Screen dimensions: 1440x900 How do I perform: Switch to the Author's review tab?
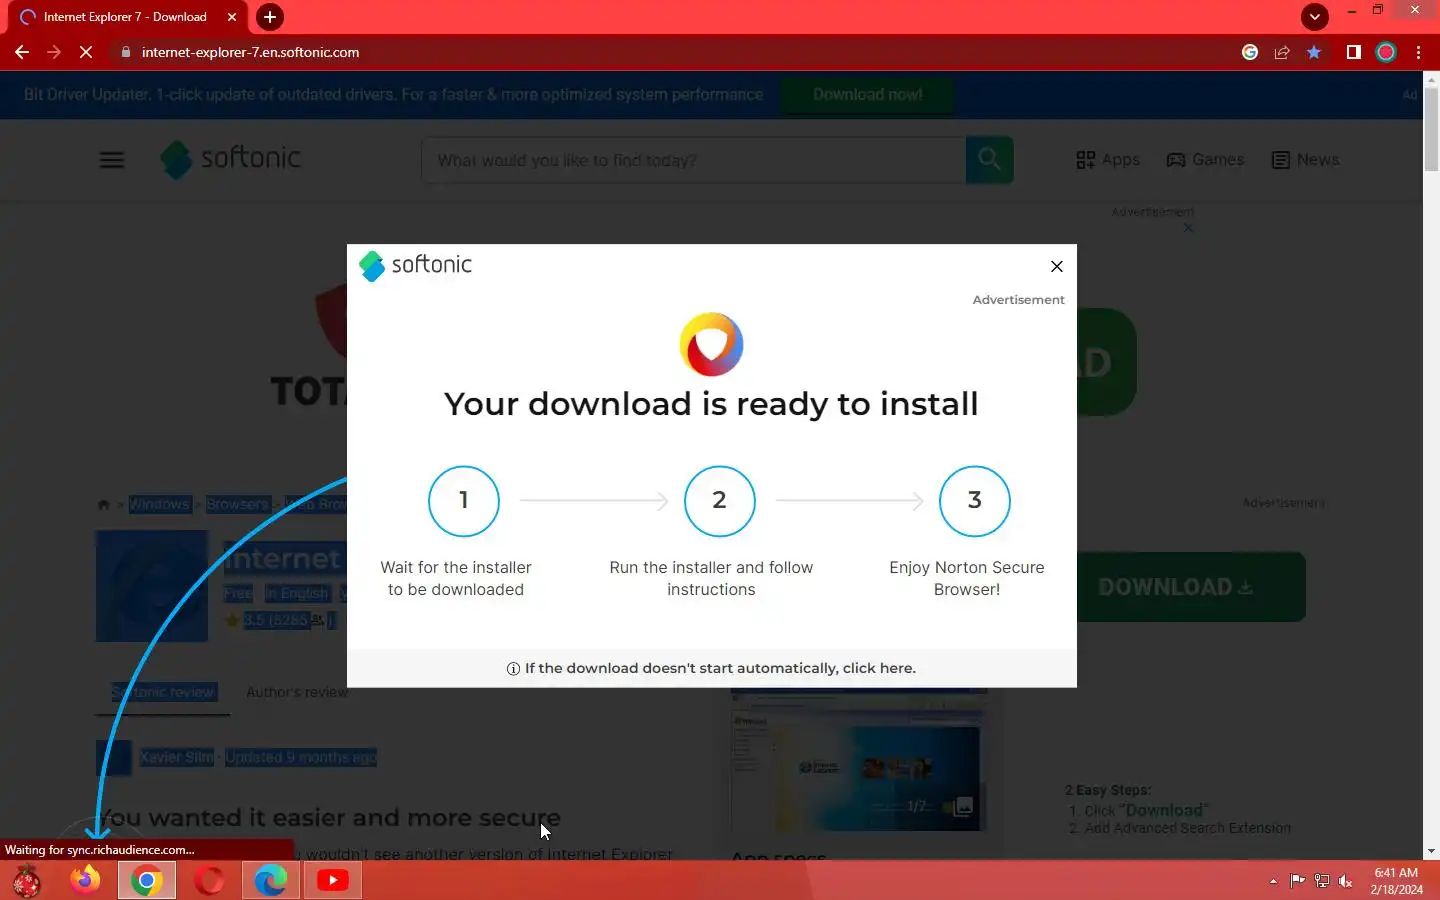pos(297,692)
